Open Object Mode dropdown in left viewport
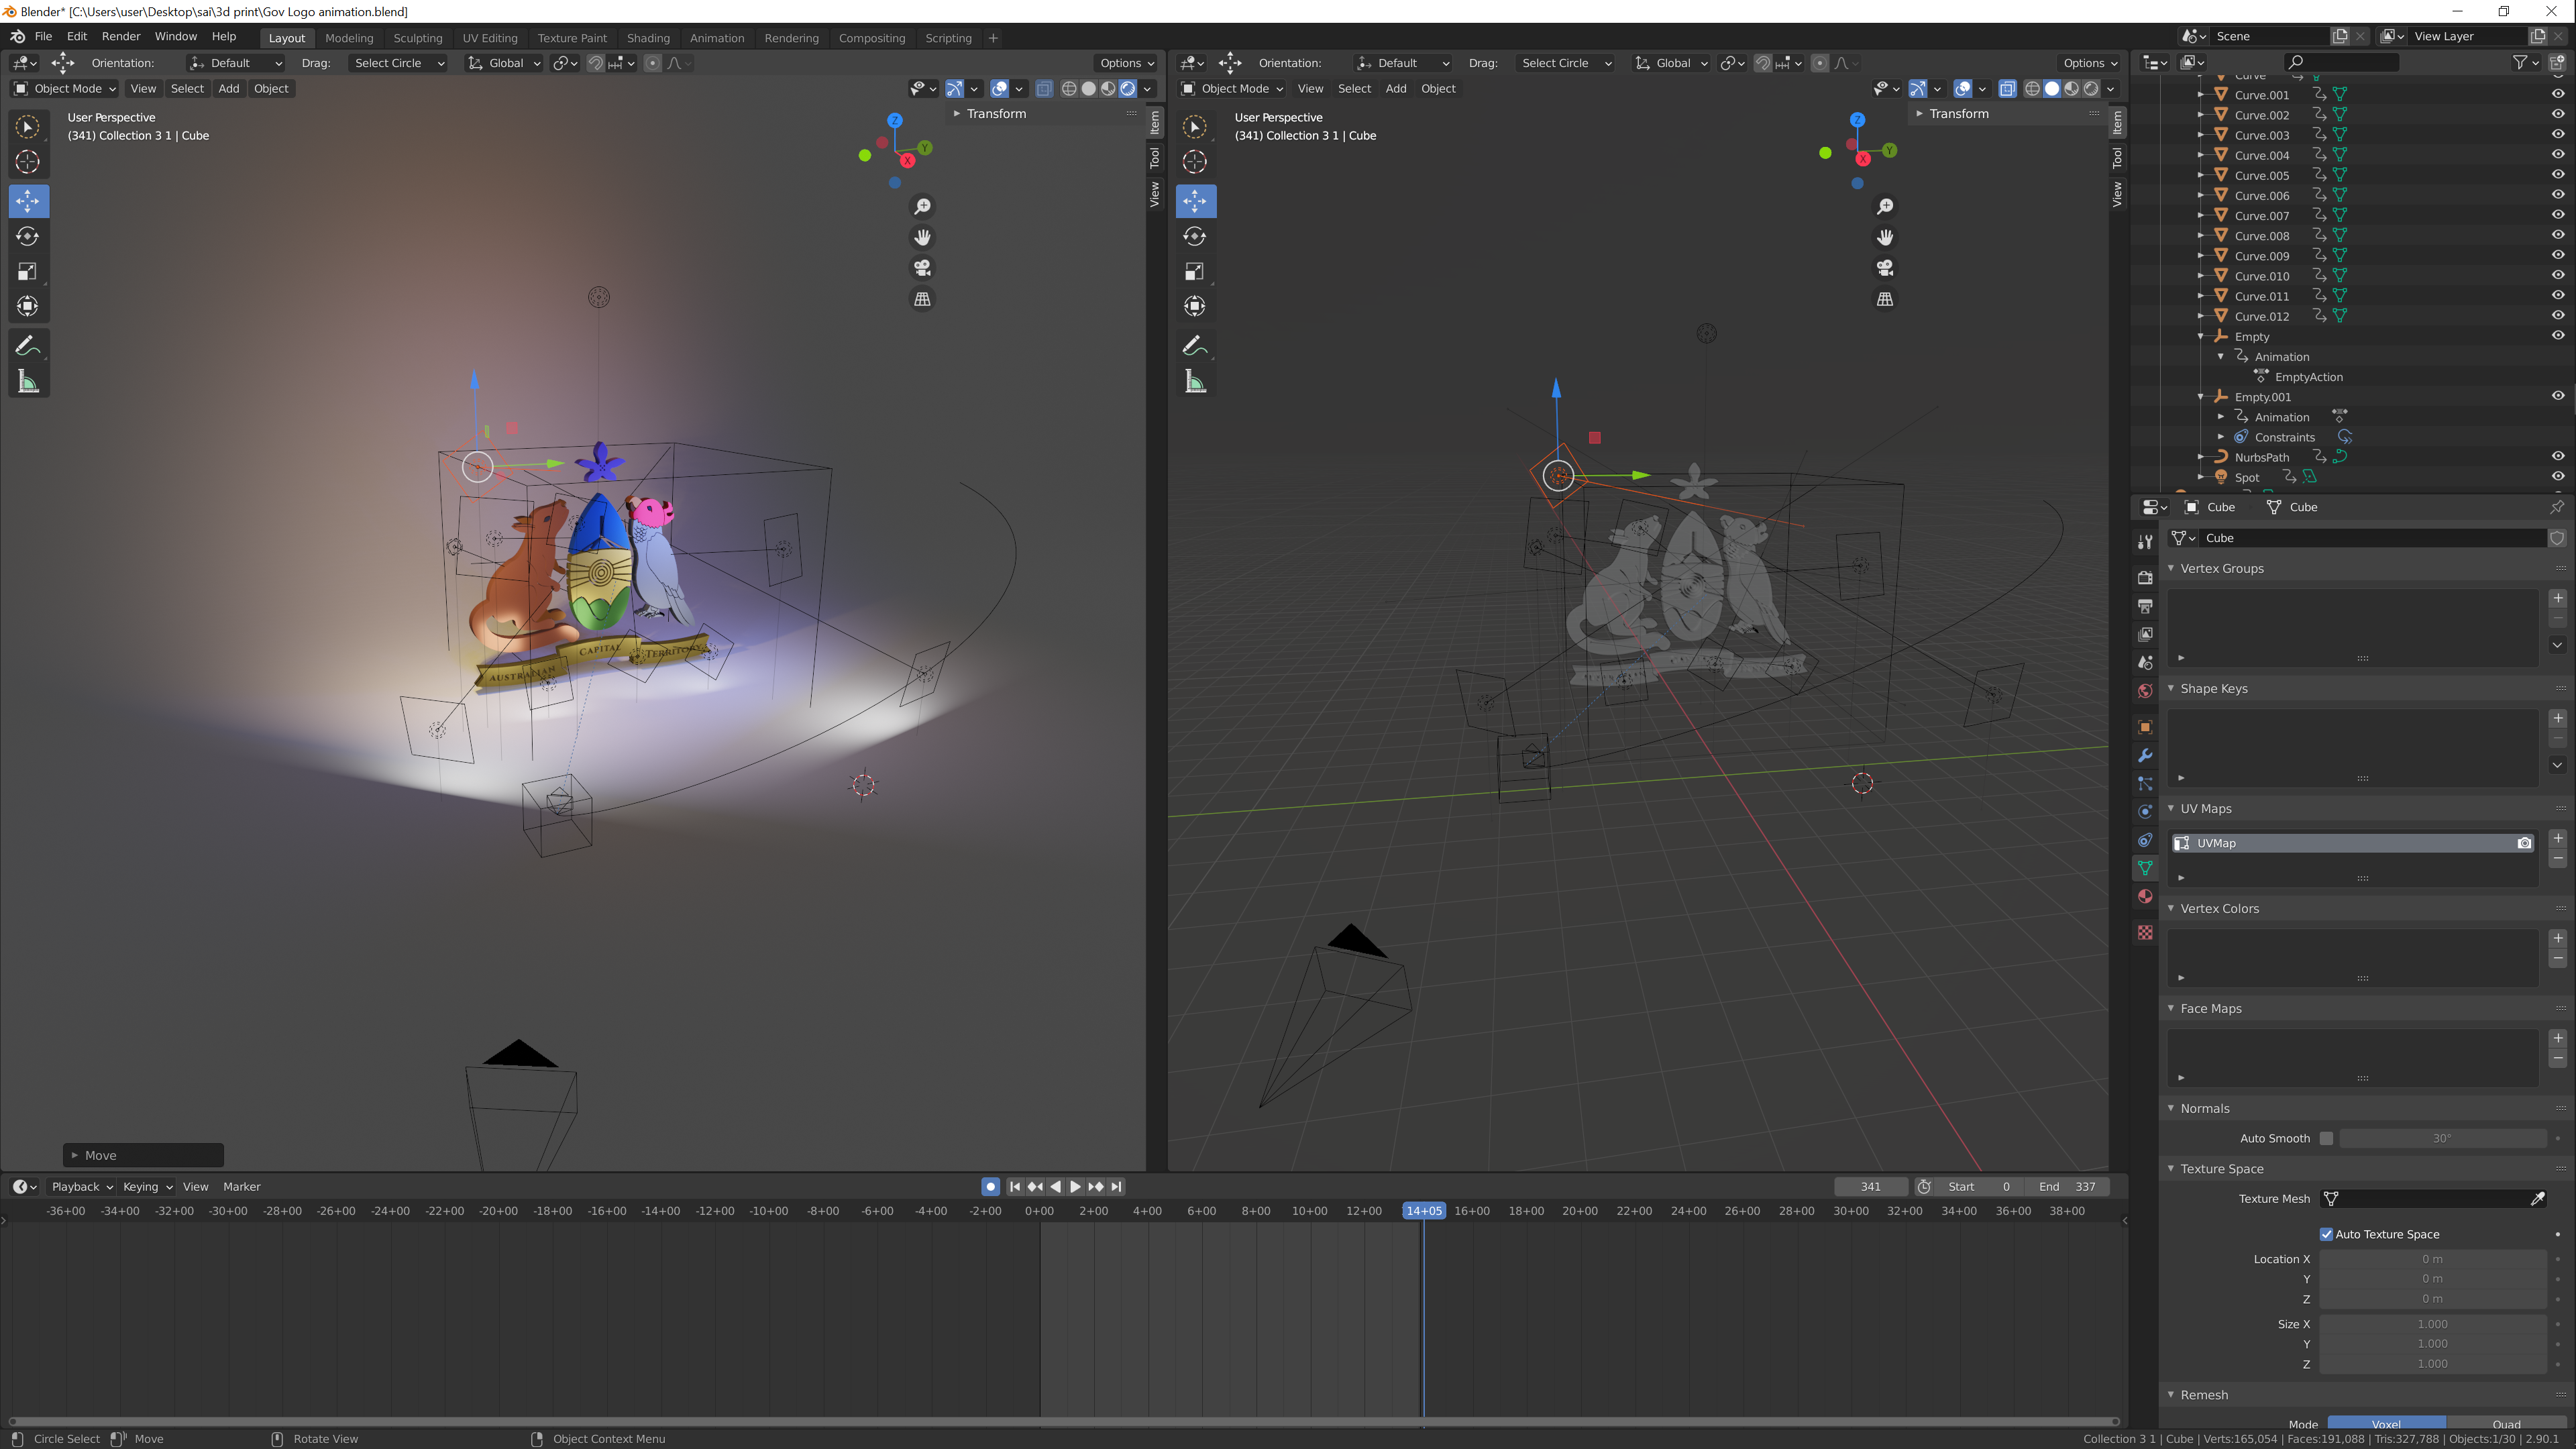 (65, 89)
